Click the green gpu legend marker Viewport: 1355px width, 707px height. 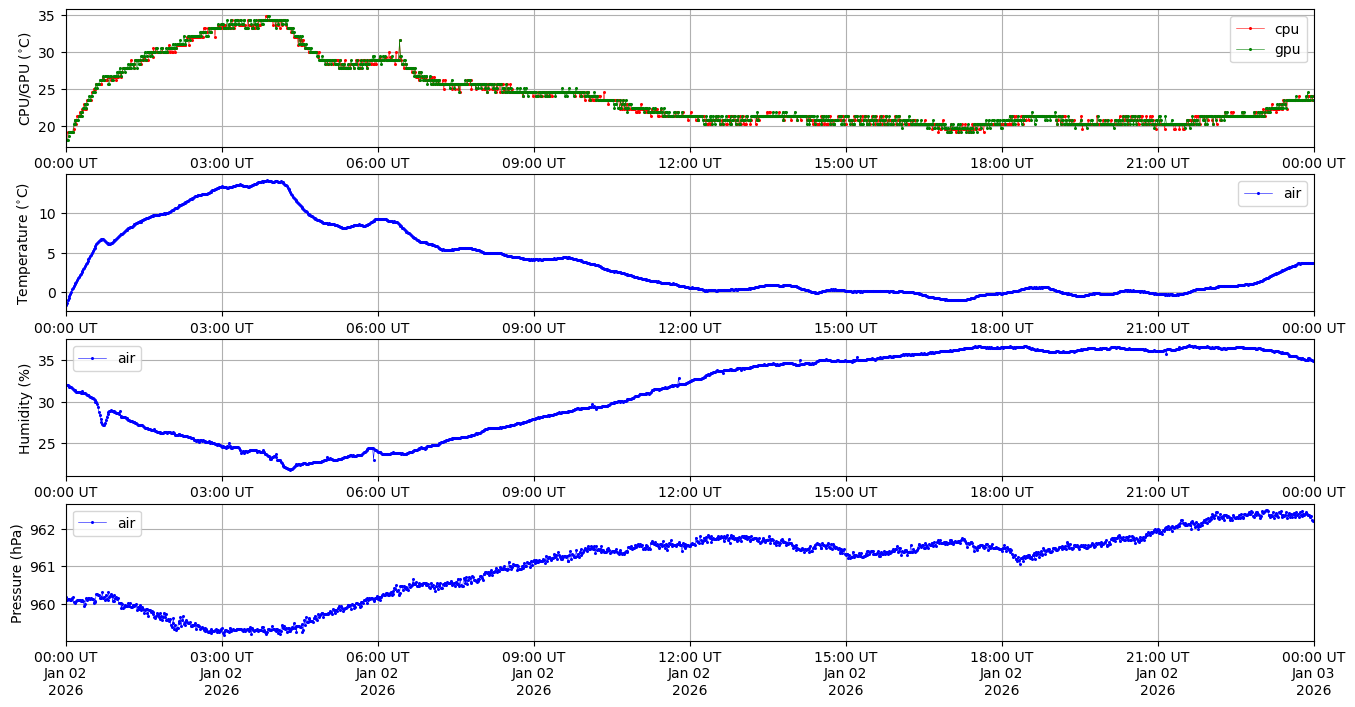pyautogui.click(x=1251, y=48)
